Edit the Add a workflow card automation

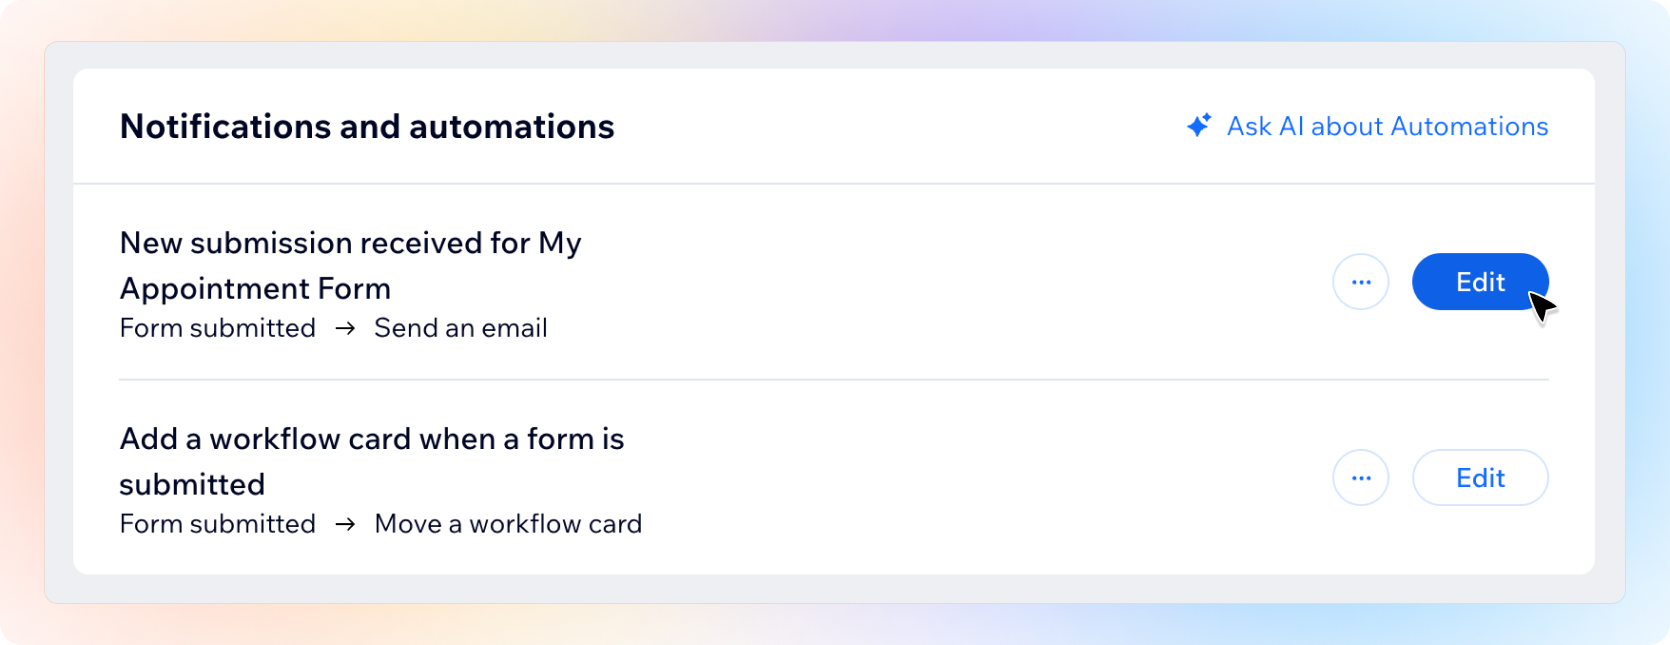point(1479,478)
